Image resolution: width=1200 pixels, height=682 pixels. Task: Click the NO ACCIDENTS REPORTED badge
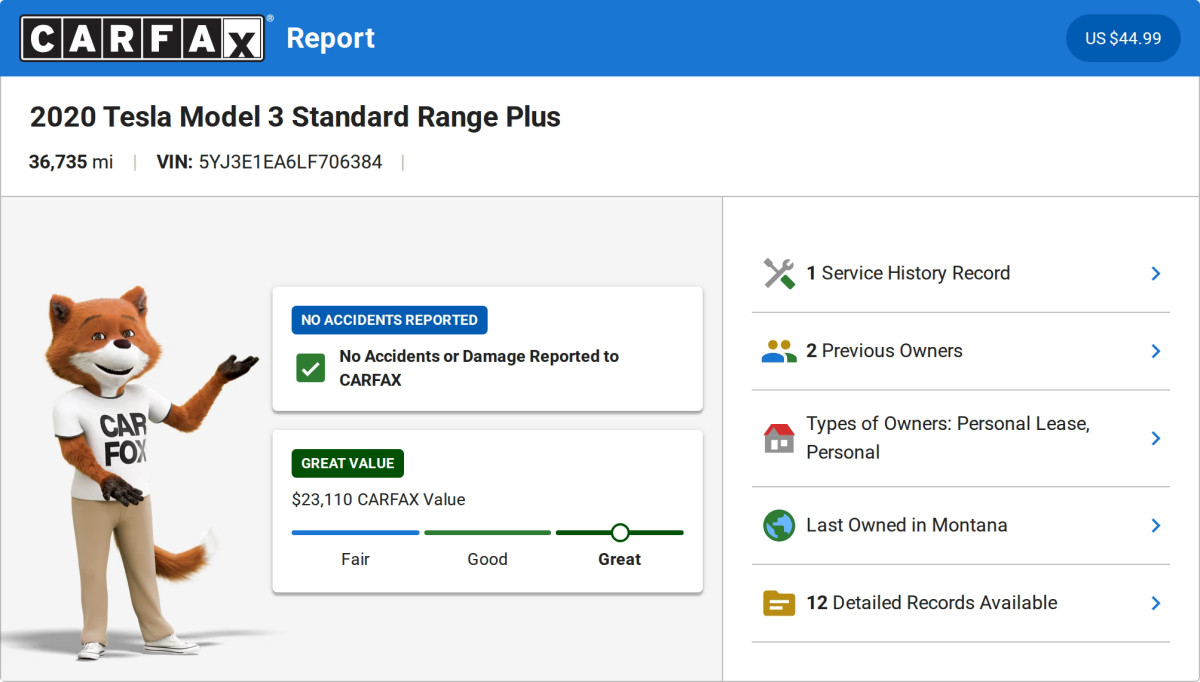point(390,320)
